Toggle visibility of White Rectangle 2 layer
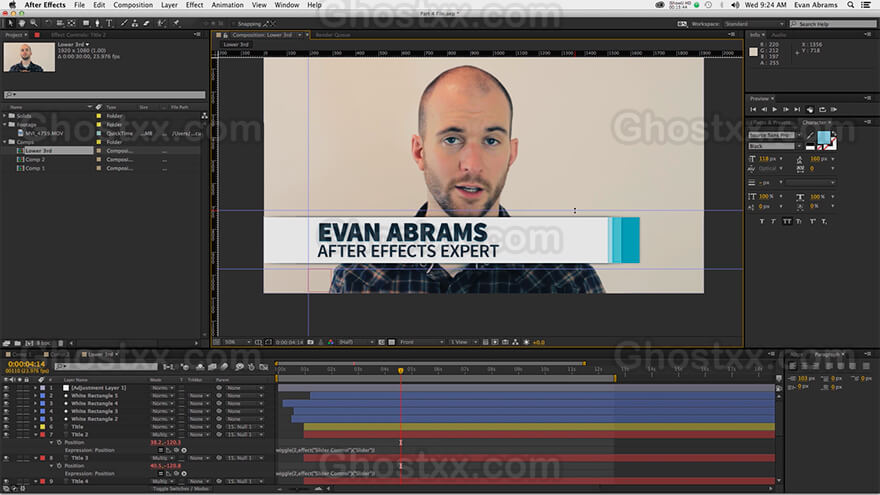880x495 pixels. click(x=6, y=419)
